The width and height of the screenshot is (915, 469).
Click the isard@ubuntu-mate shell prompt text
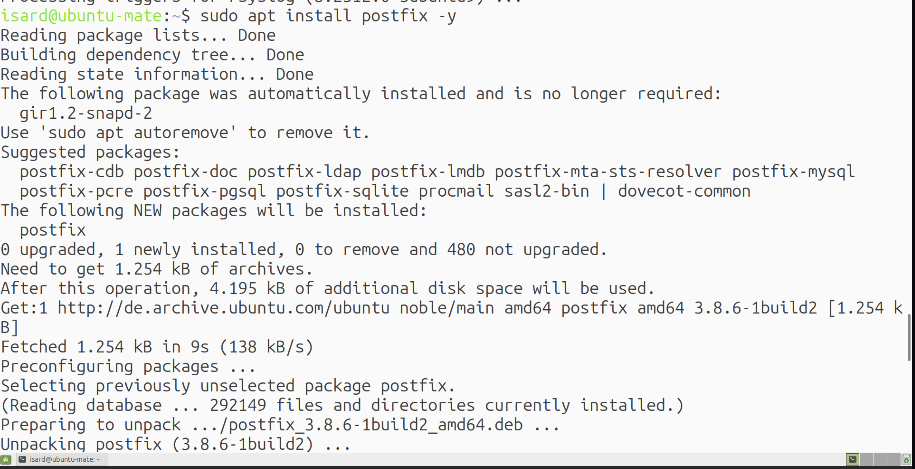click(x=95, y=16)
